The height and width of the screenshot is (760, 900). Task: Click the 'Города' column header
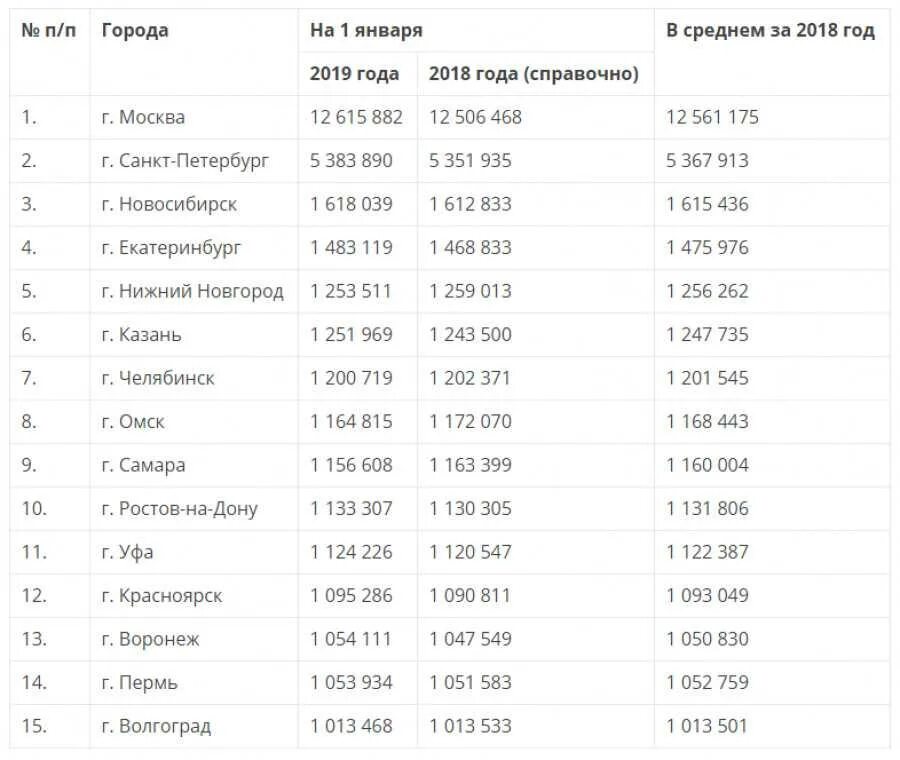tap(135, 30)
